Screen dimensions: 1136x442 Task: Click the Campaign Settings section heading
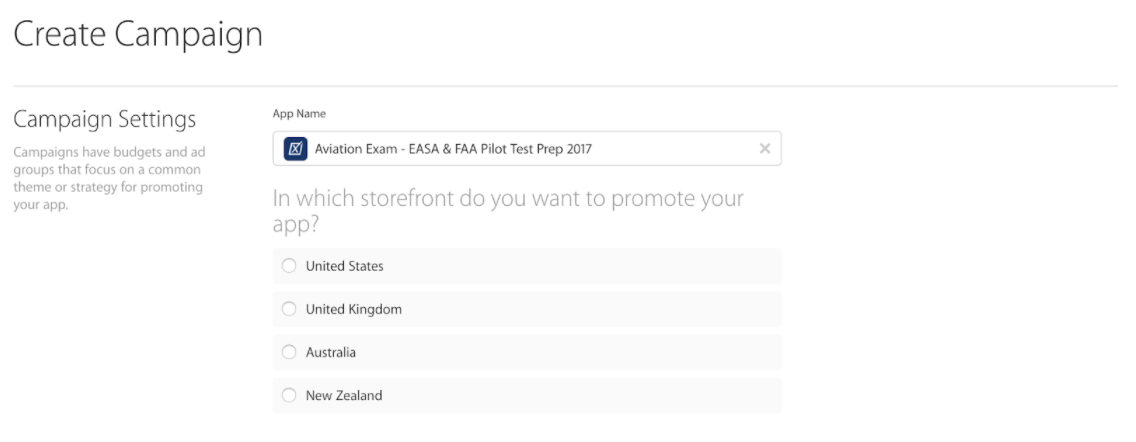pyautogui.click(x=105, y=119)
